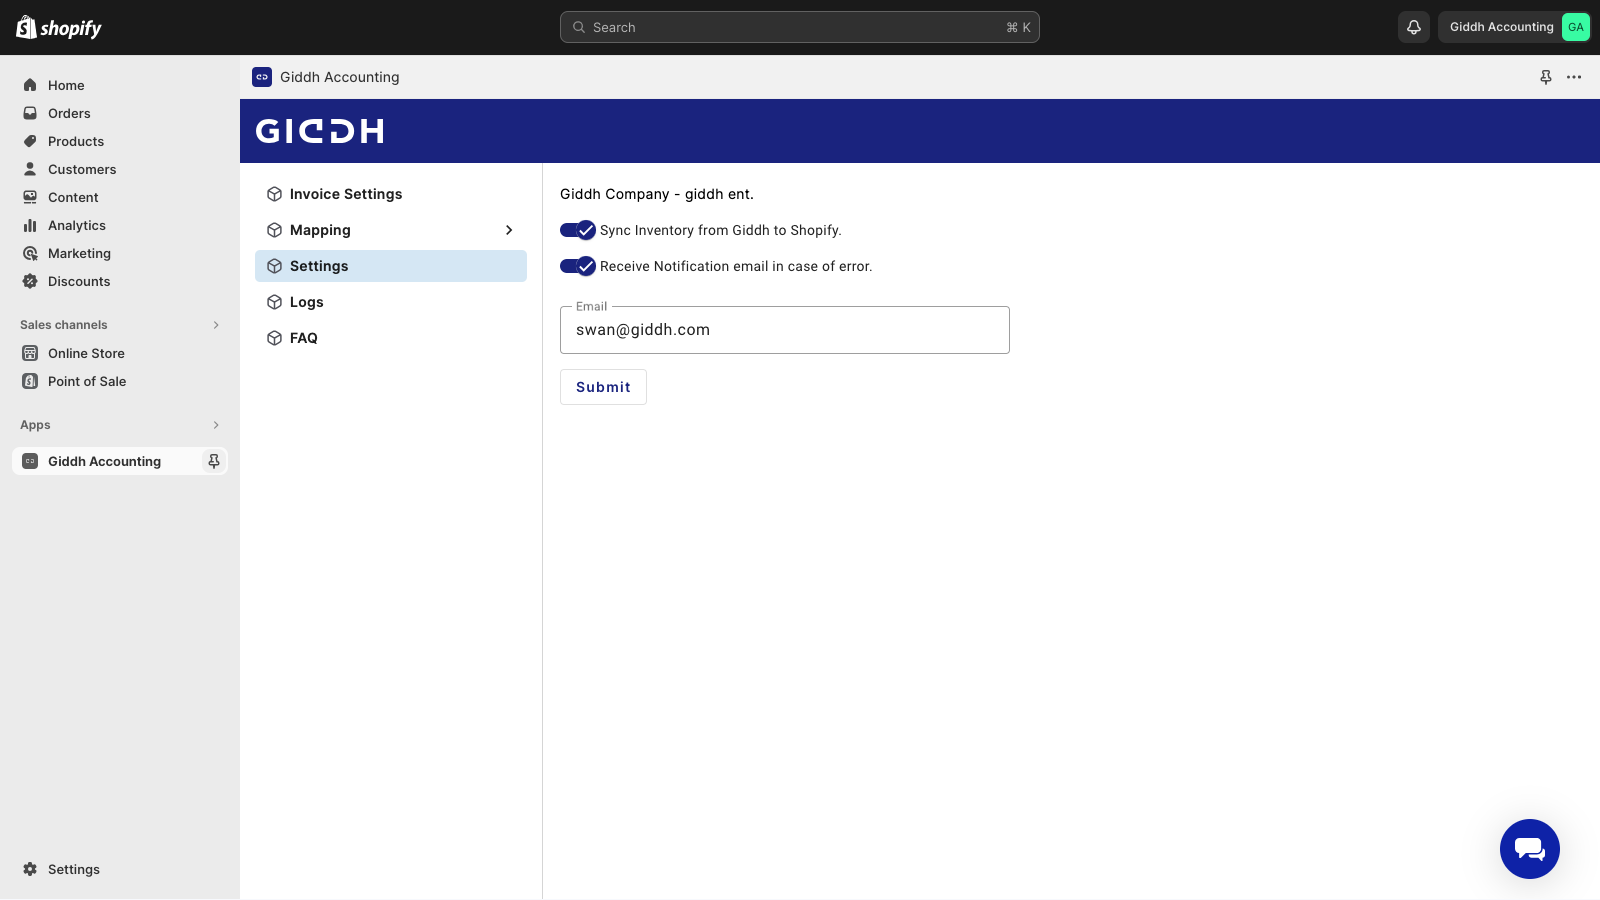Expand the Apps section chevron
Screen dimensions: 1600x900
pyautogui.click(x=216, y=425)
